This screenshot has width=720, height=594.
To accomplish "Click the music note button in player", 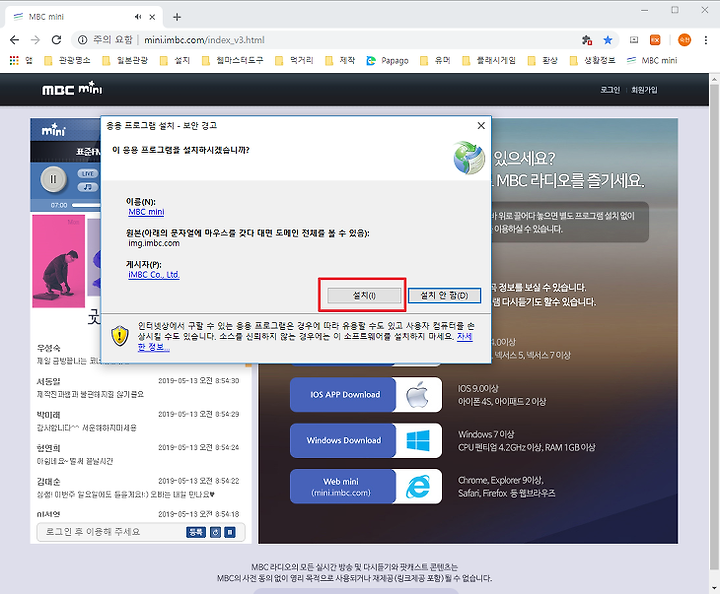I will (x=88, y=187).
